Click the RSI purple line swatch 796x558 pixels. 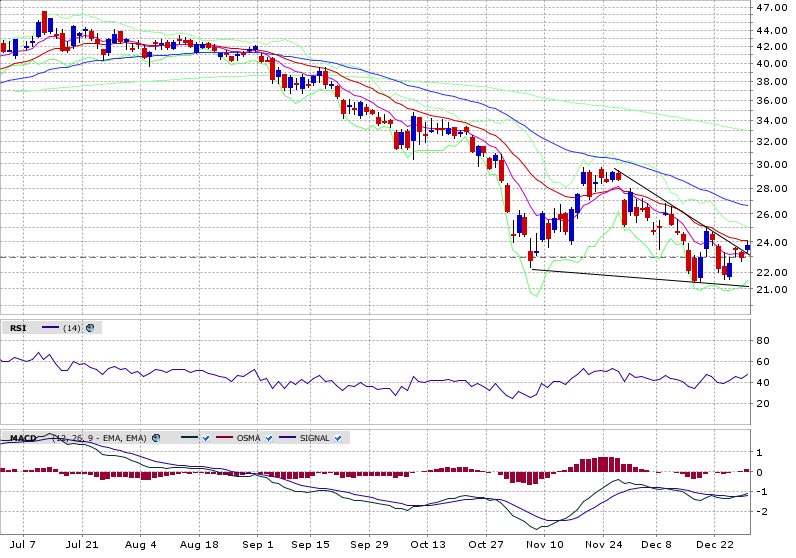[49, 327]
